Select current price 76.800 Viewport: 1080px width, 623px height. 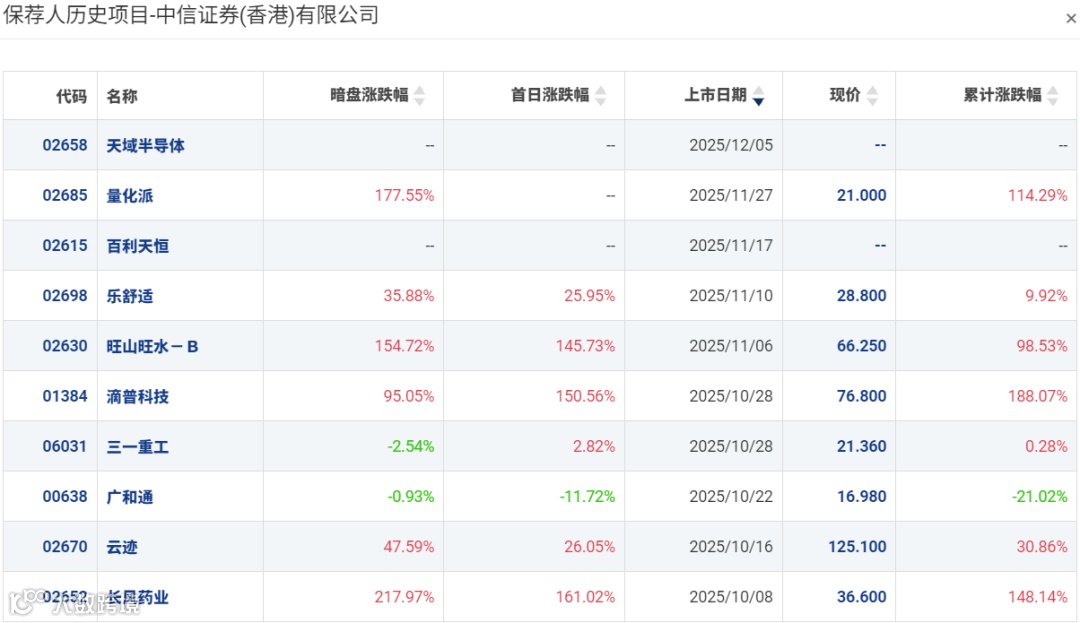[862, 397]
